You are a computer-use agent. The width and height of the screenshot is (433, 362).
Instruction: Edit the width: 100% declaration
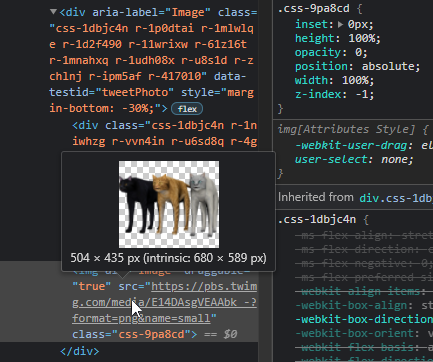tap(334, 80)
